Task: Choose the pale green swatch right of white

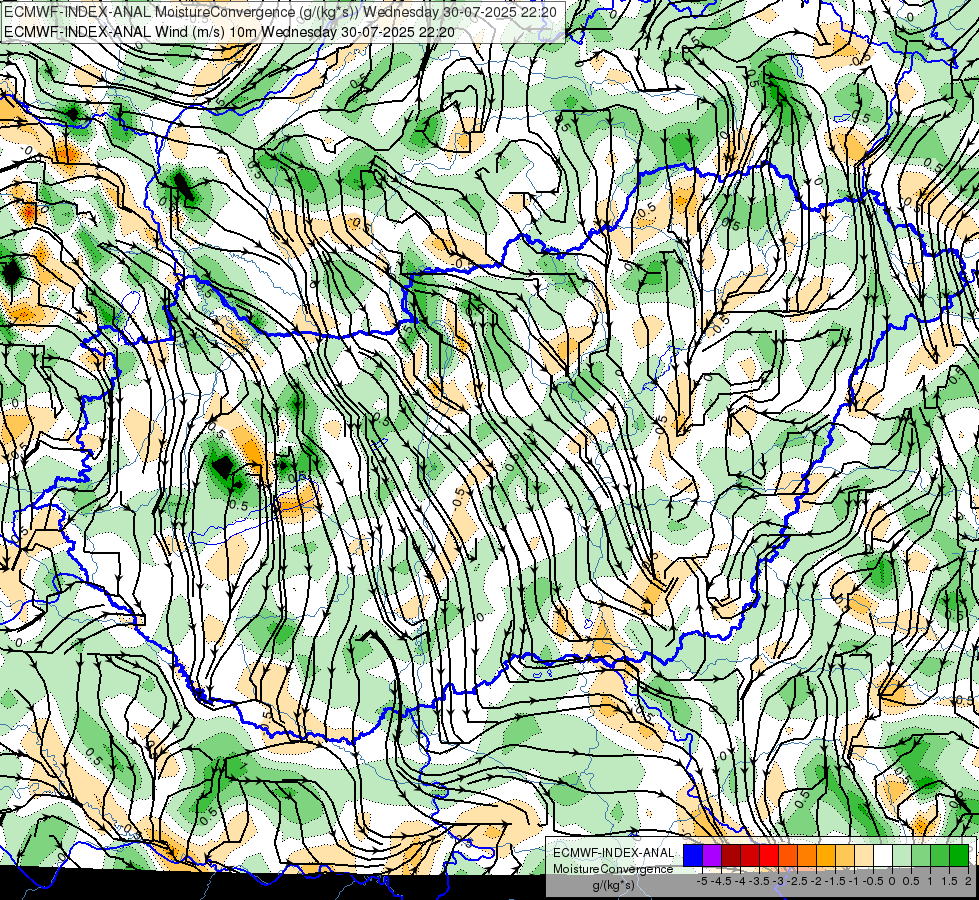Action: pos(902,855)
